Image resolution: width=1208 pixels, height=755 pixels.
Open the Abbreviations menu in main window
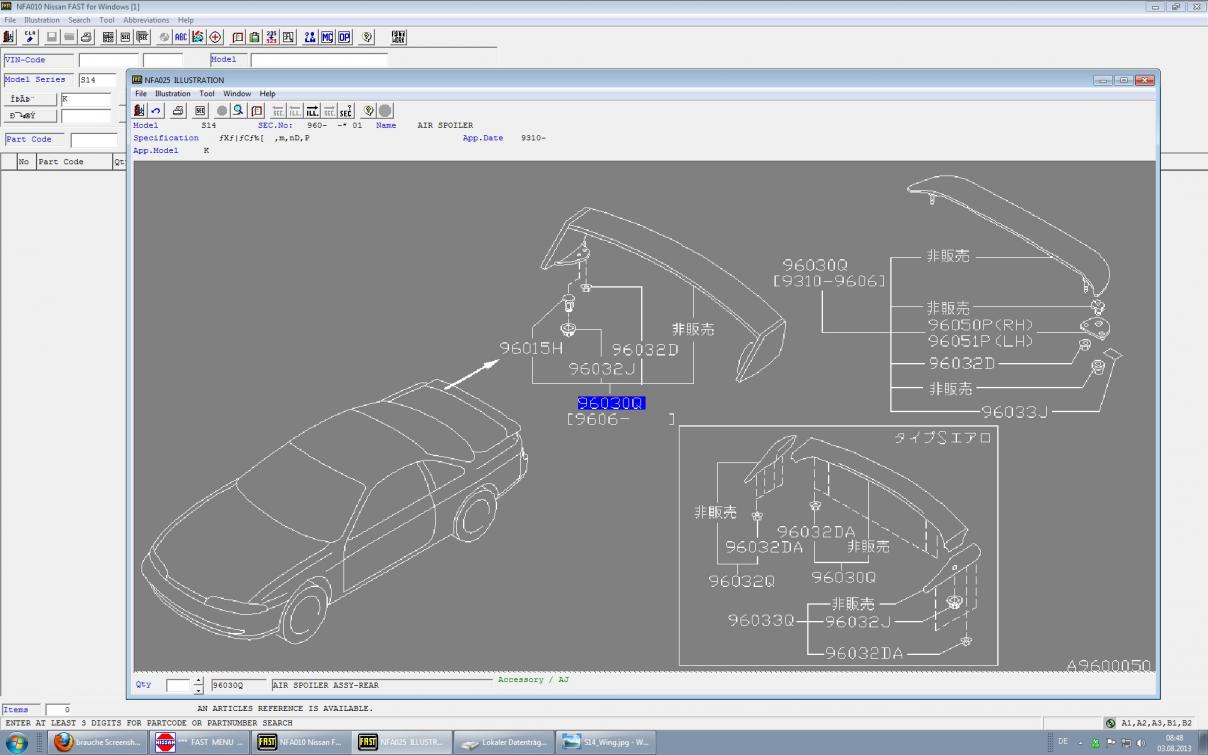coord(146,20)
